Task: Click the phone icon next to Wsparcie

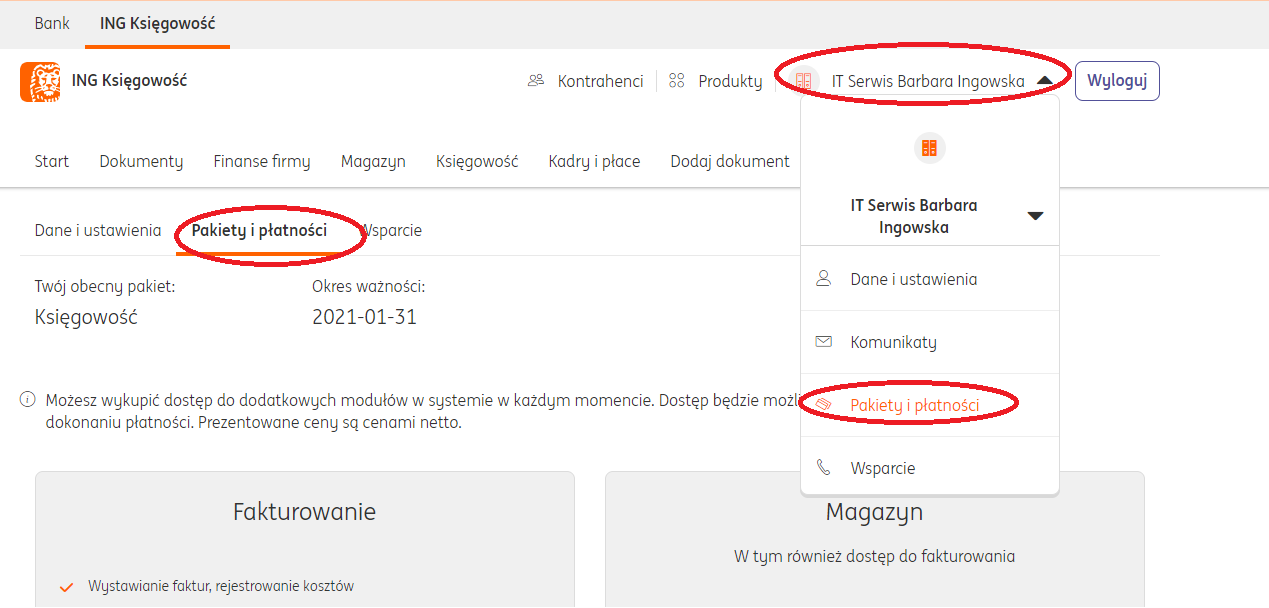Action: tap(824, 468)
